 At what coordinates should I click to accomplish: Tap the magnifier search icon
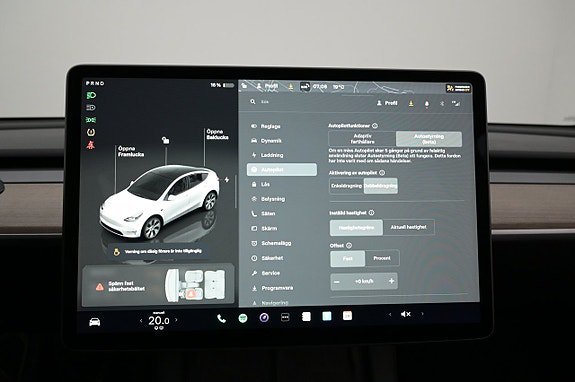tap(253, 102)
